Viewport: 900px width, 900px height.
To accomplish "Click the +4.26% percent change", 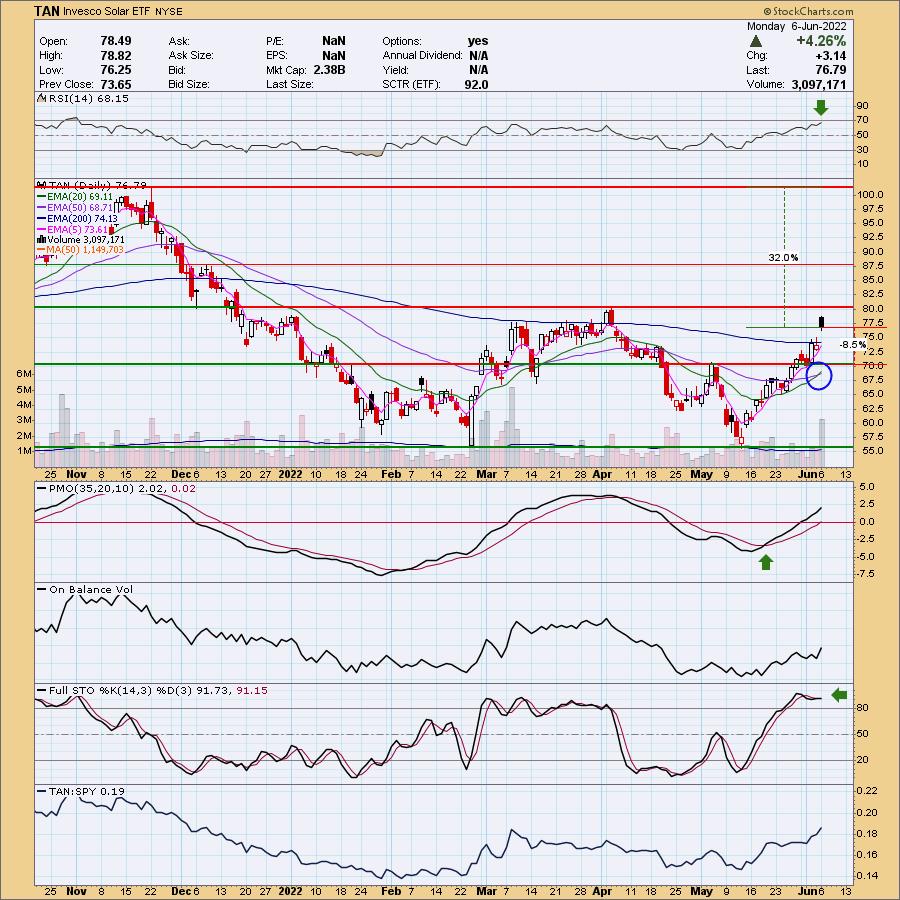I will tap(821, 41).
